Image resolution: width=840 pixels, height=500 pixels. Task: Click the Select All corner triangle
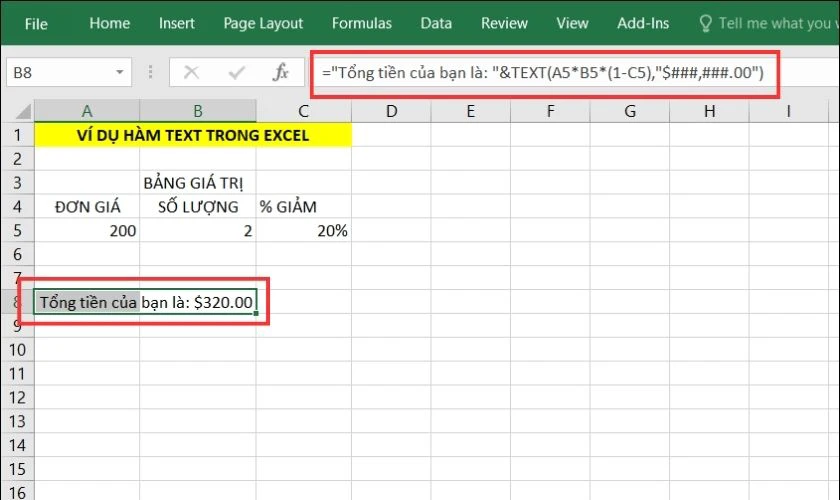(22, 111)
